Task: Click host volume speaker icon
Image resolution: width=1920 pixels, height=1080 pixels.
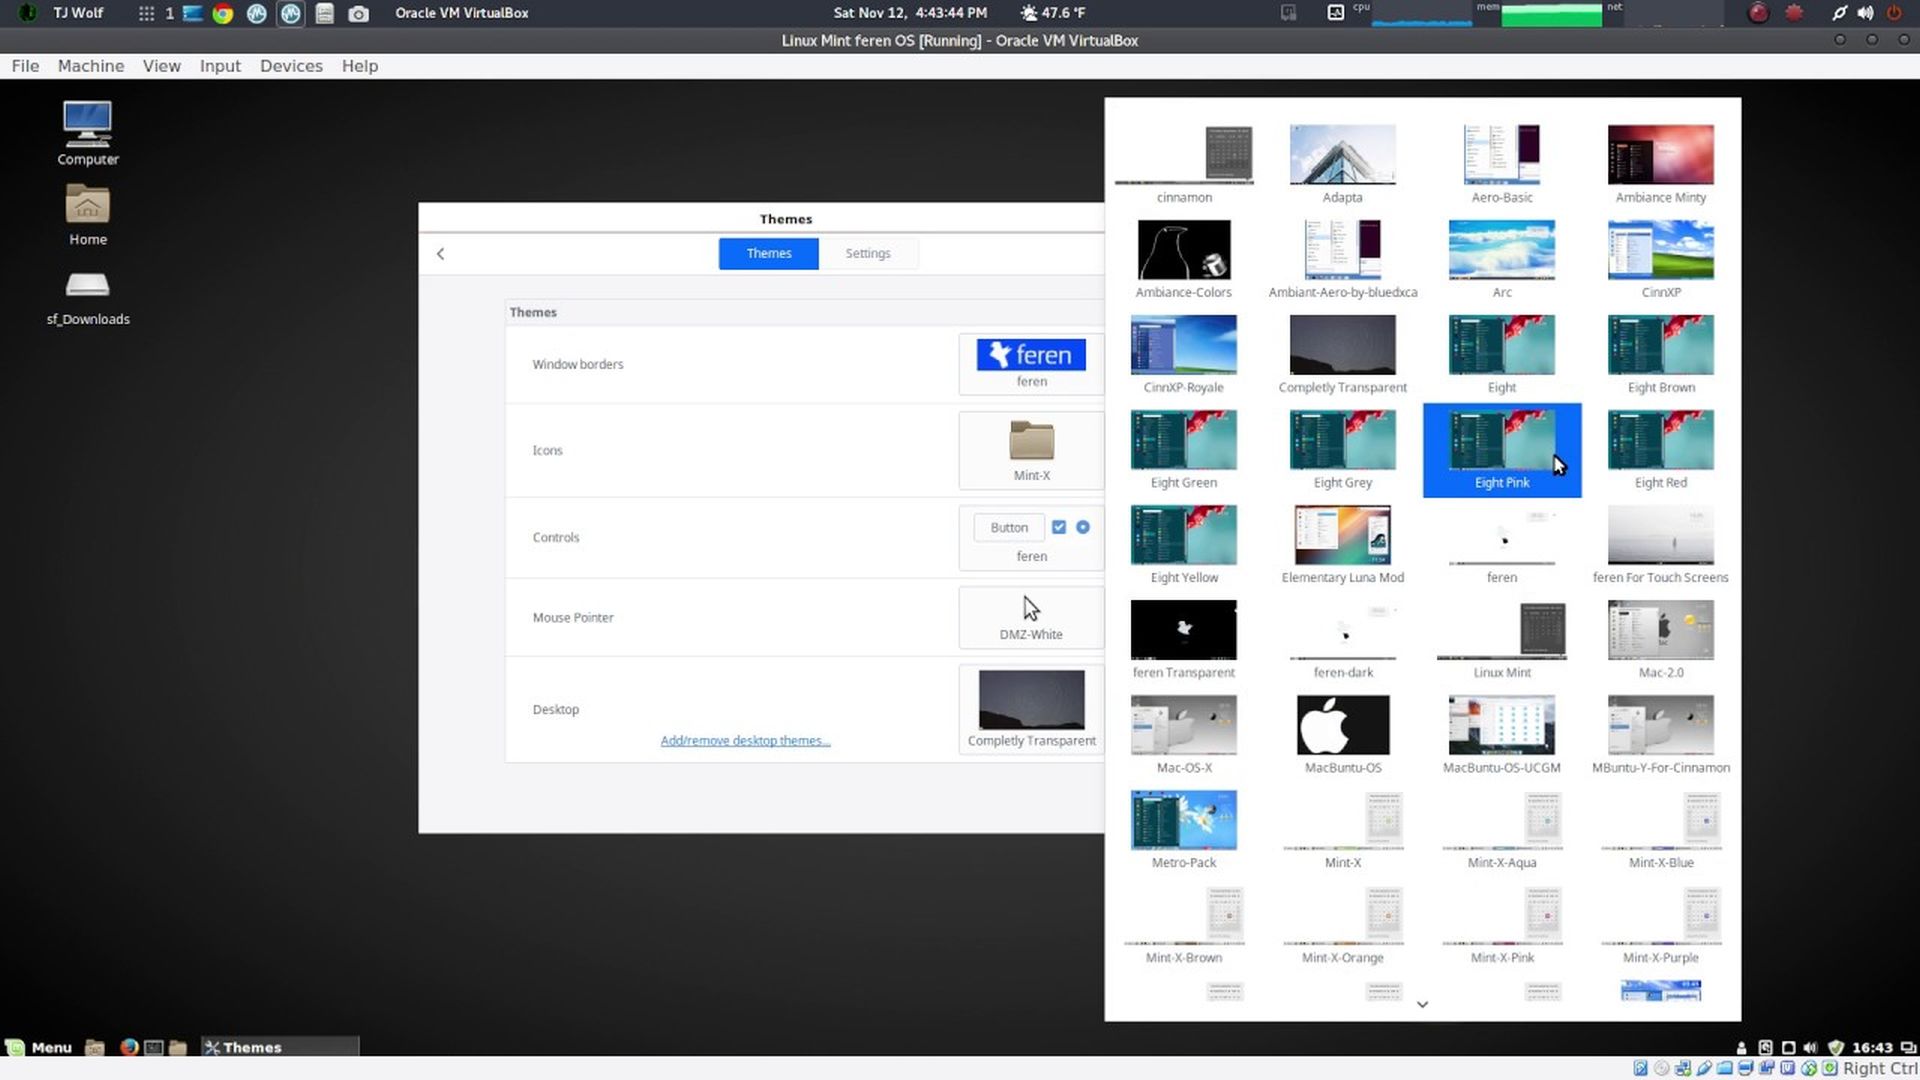Action: (1865, 13)
